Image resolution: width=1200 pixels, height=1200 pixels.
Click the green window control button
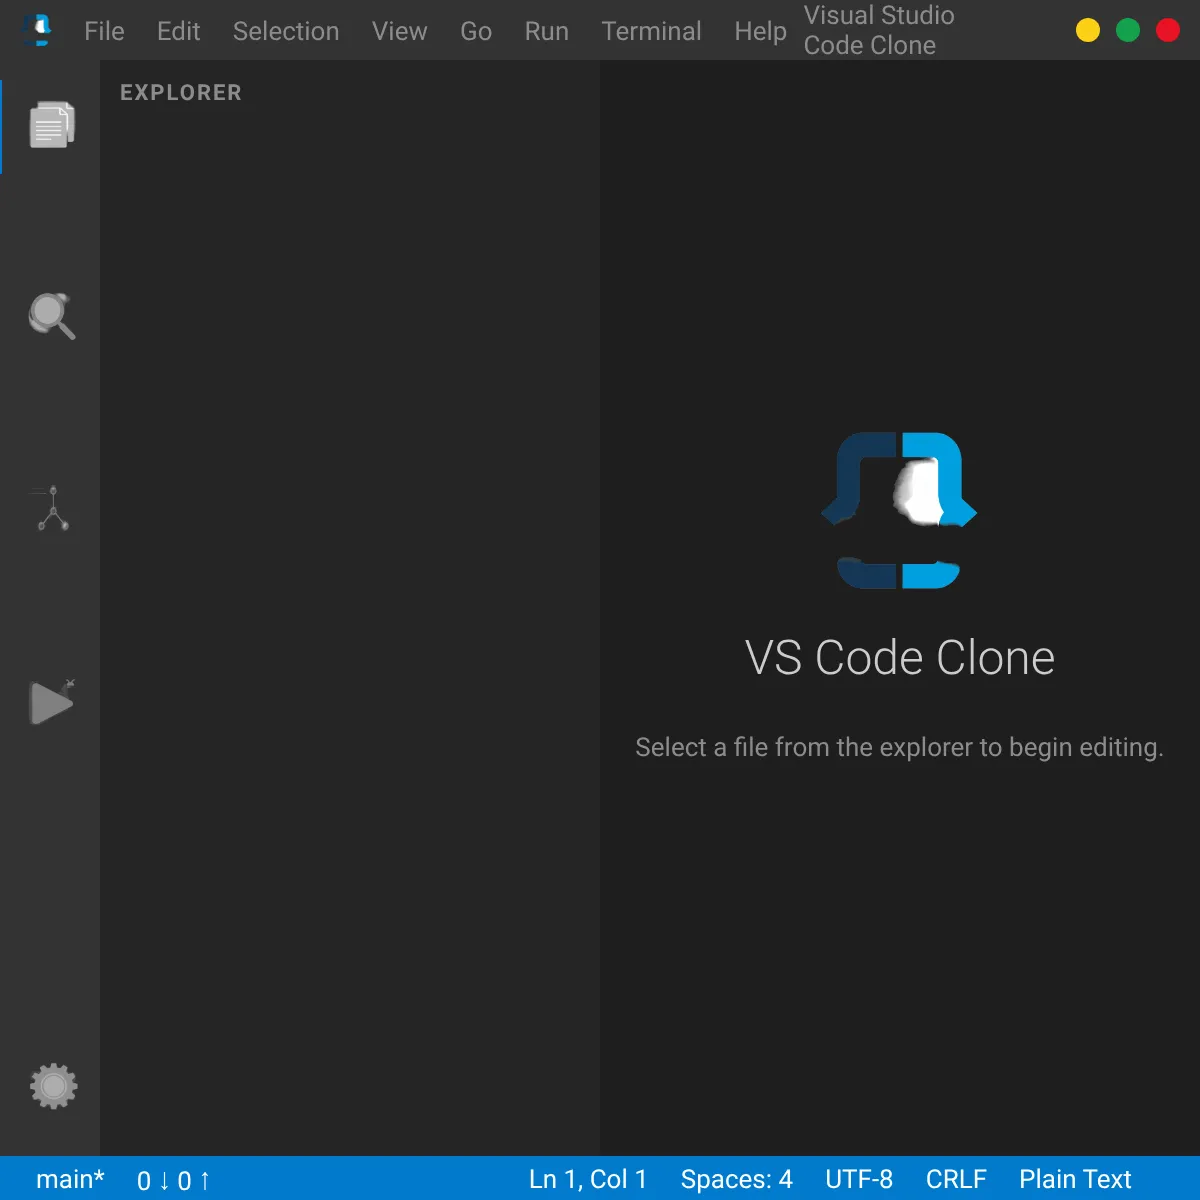pos(1127,31)
